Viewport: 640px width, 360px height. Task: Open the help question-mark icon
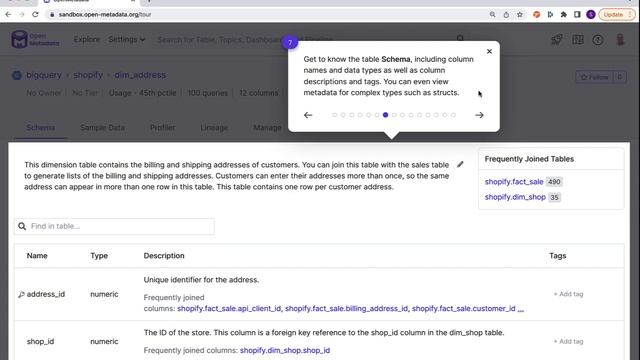[x=598, y=40]
